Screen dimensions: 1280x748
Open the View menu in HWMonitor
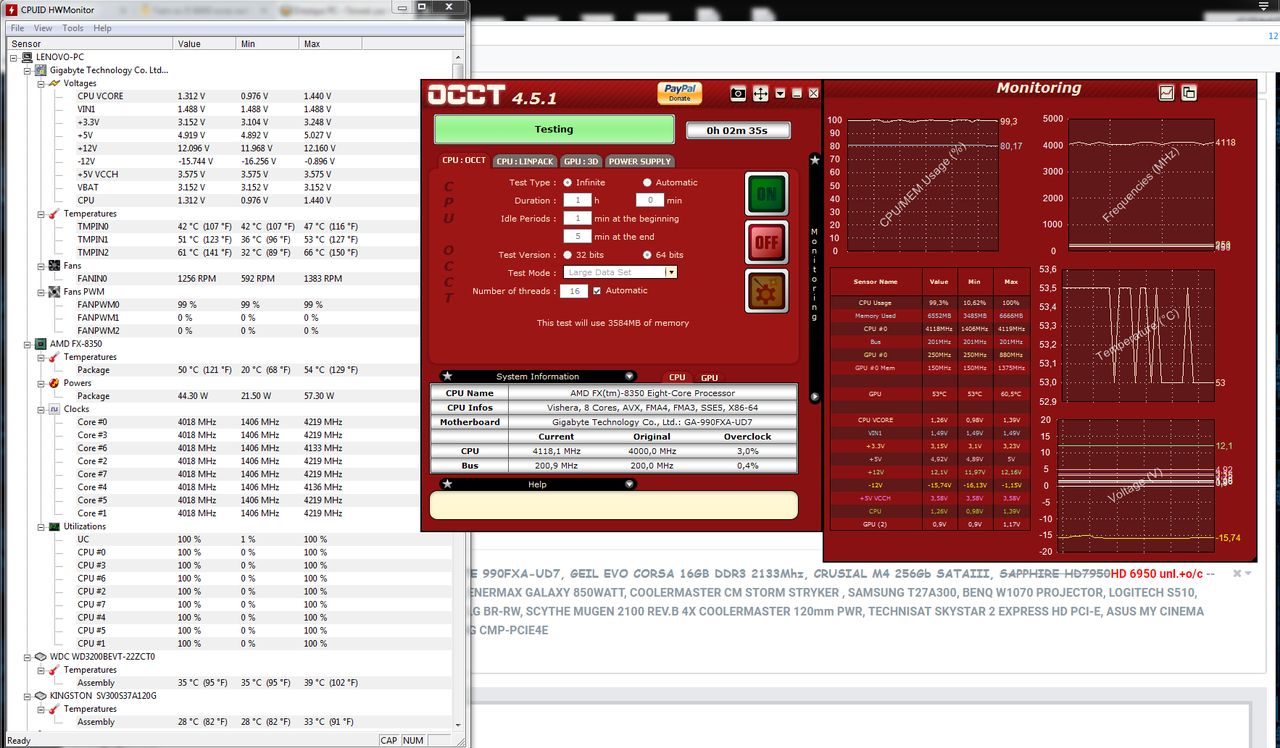43,28
